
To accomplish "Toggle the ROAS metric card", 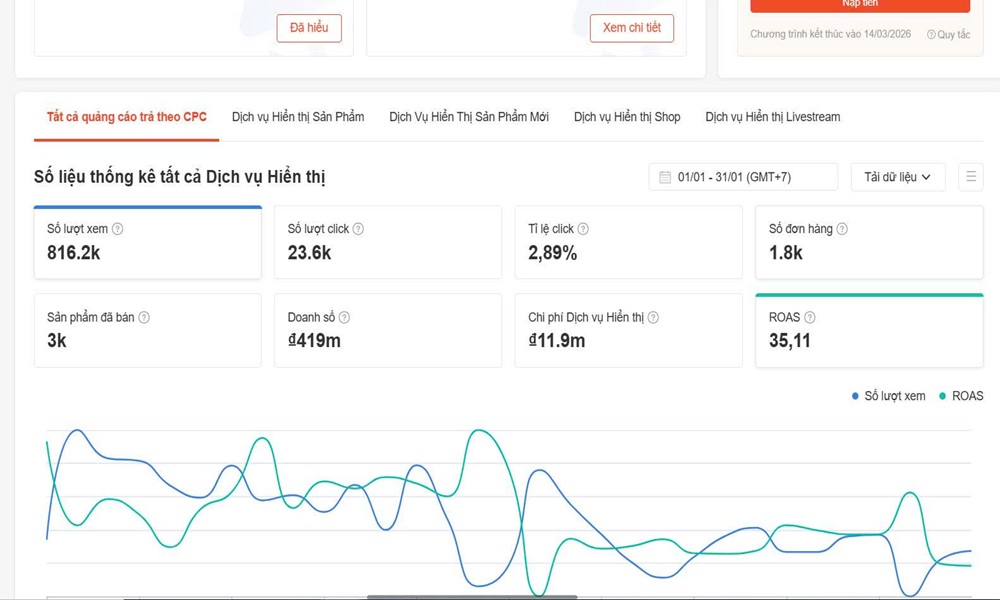I will tap(868, 331).
